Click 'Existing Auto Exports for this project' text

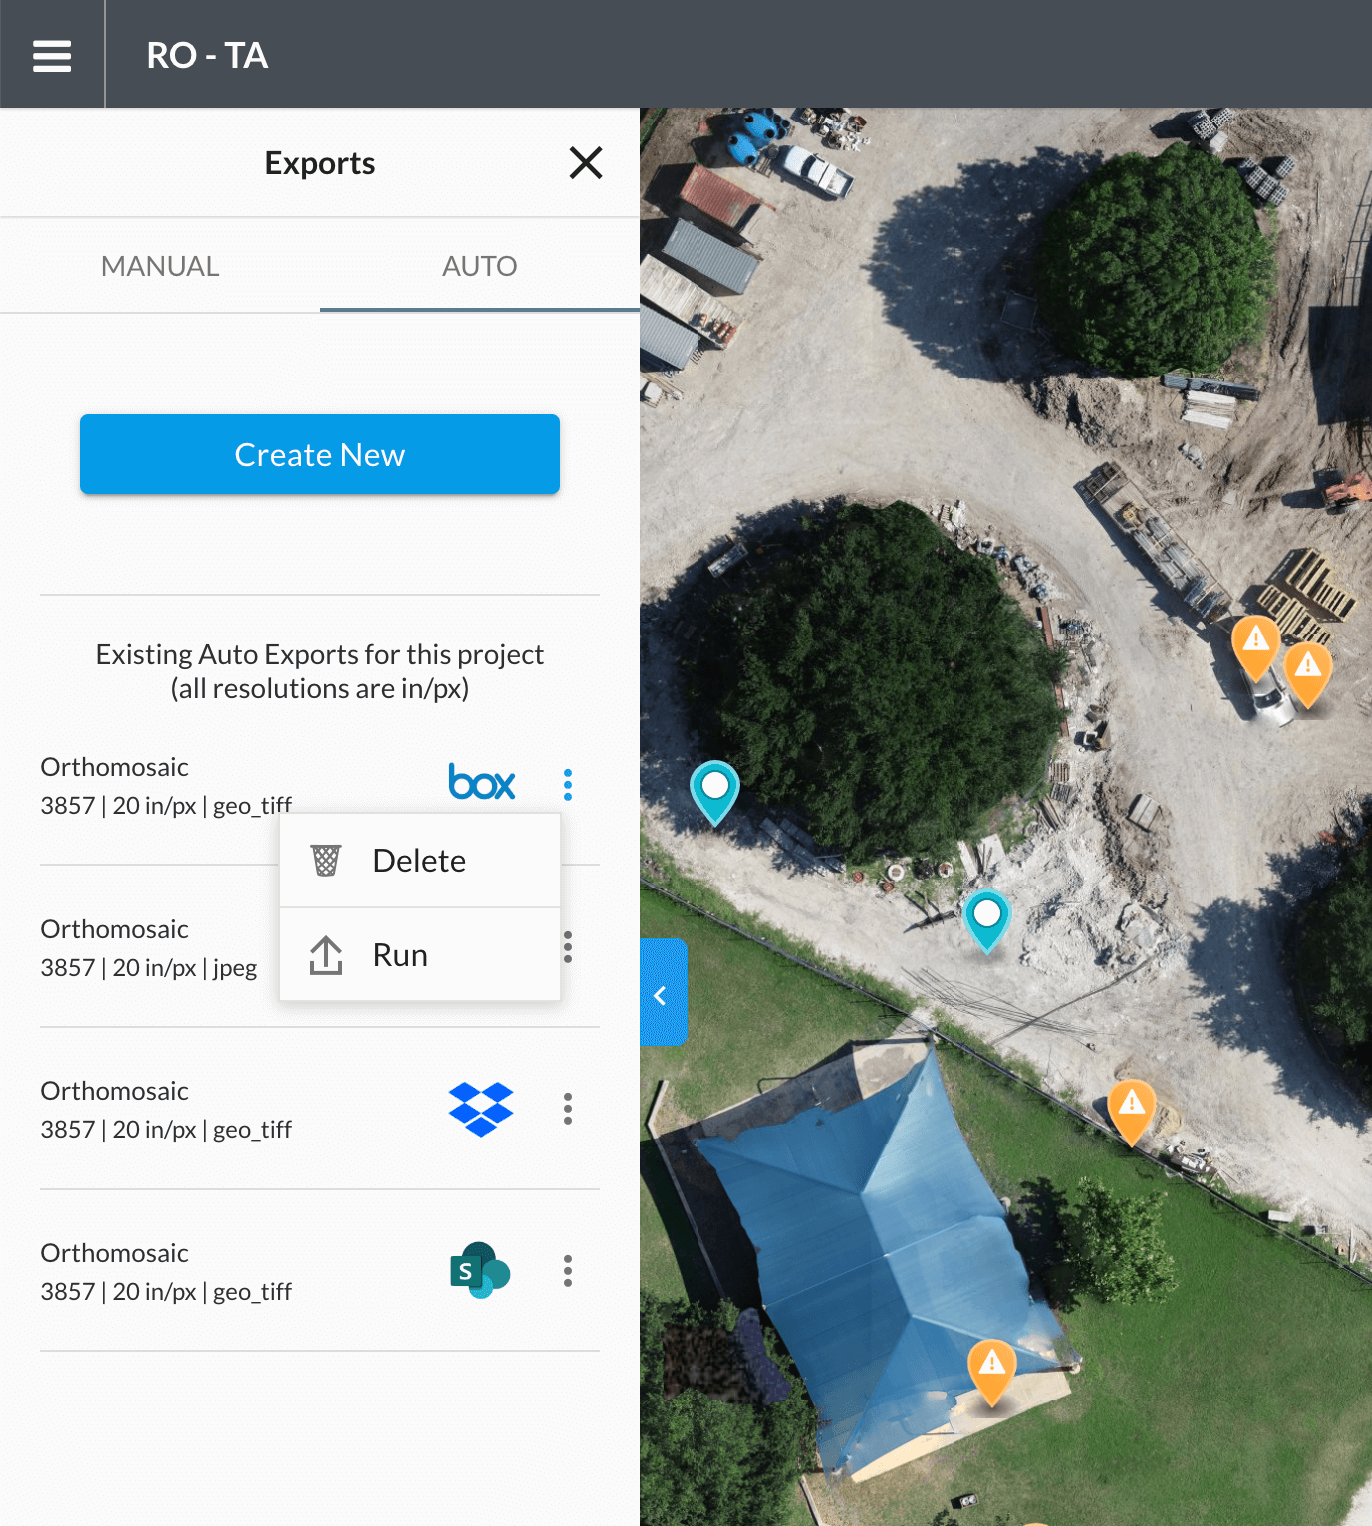point(320,654)
